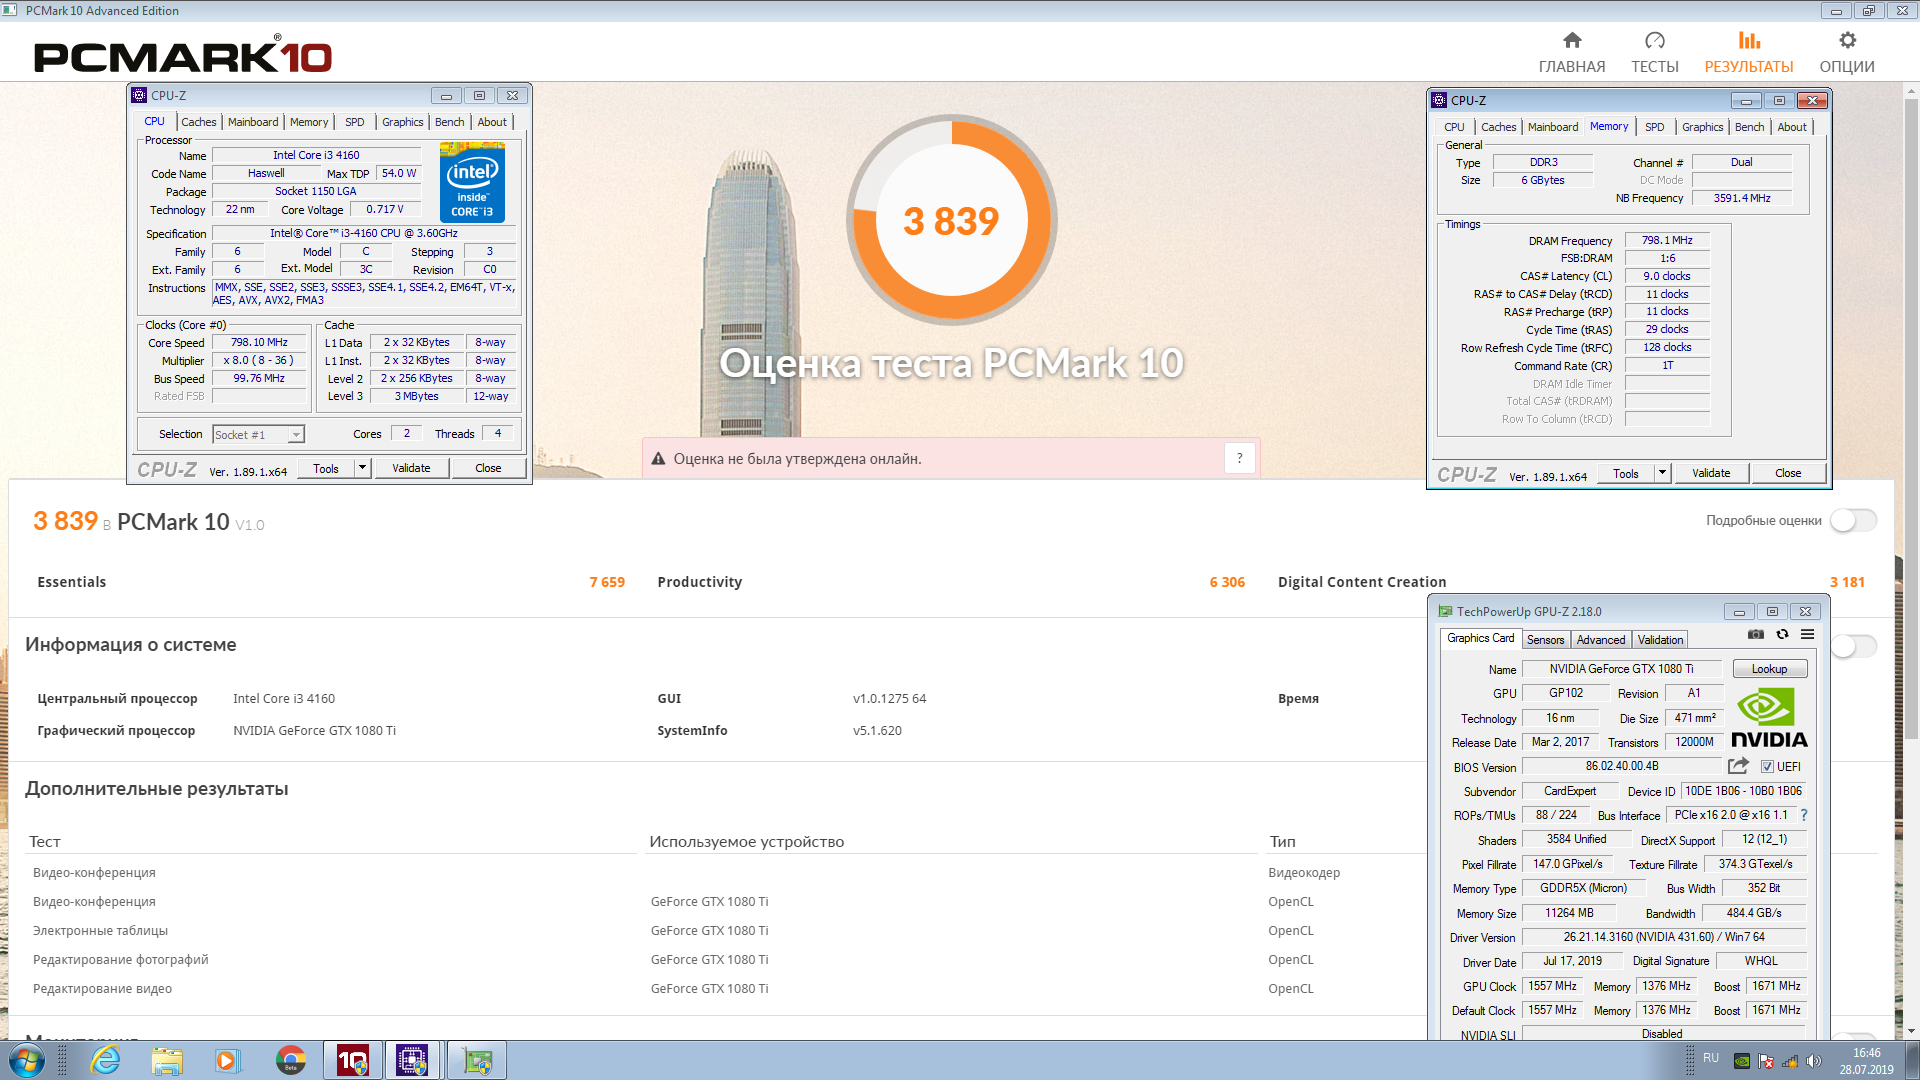Viewport: 1920px width, 1080px height.
Task: Open the Windows Start menu
Action: 26,1060
